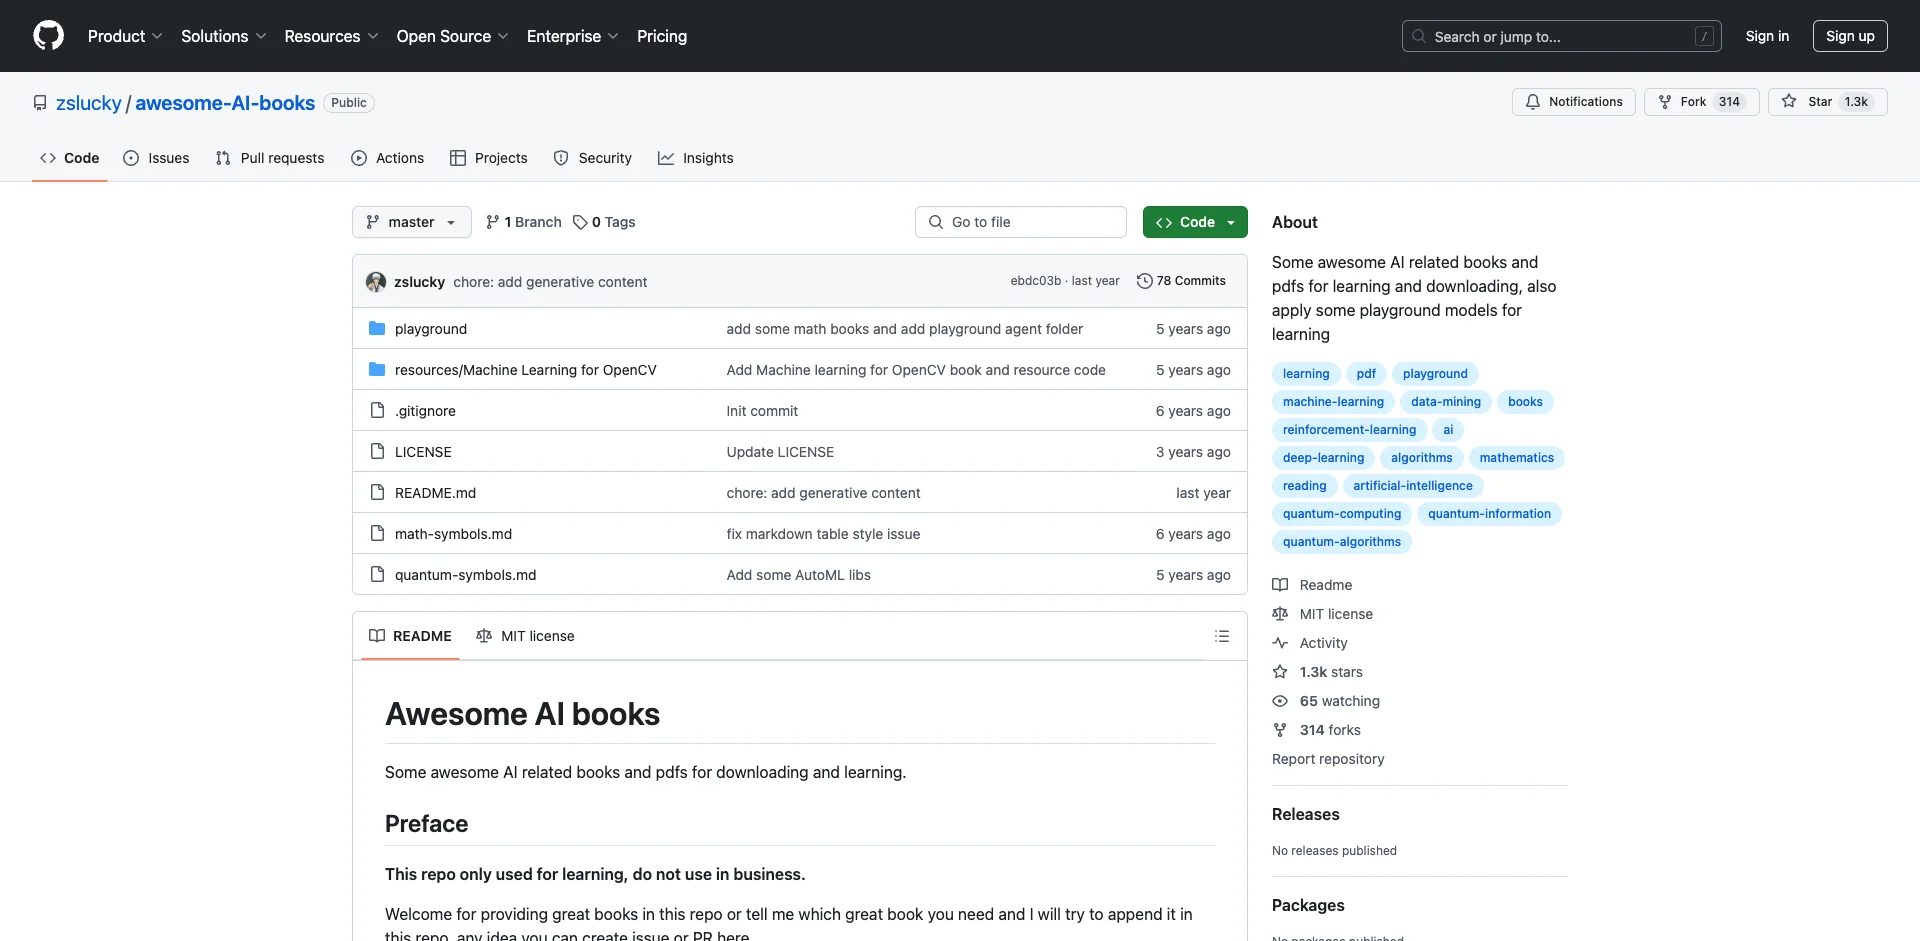Open the Releases heading link
The height and width of the screenshot is (941, 1920).
[1305, 814]
